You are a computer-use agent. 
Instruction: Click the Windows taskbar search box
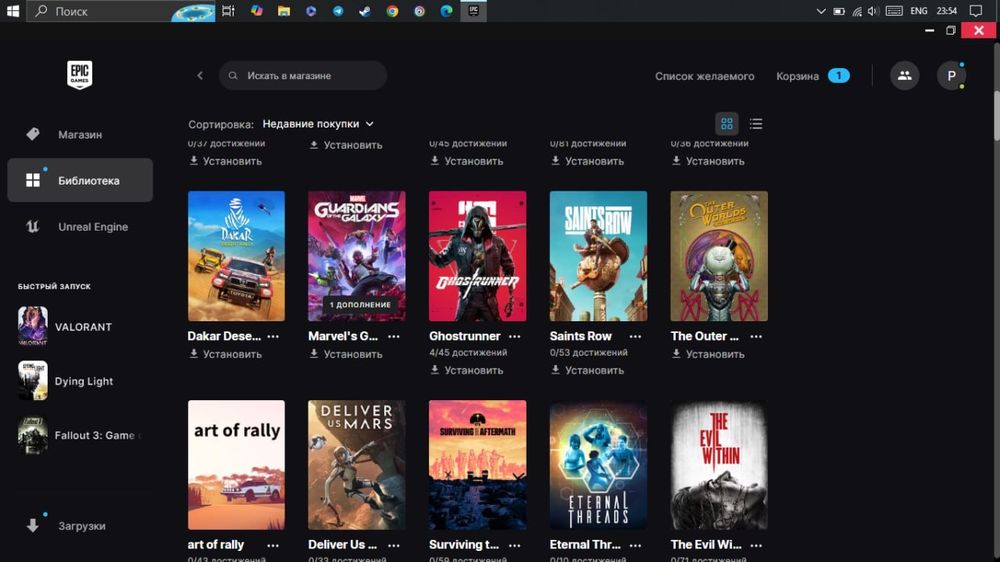121,11
